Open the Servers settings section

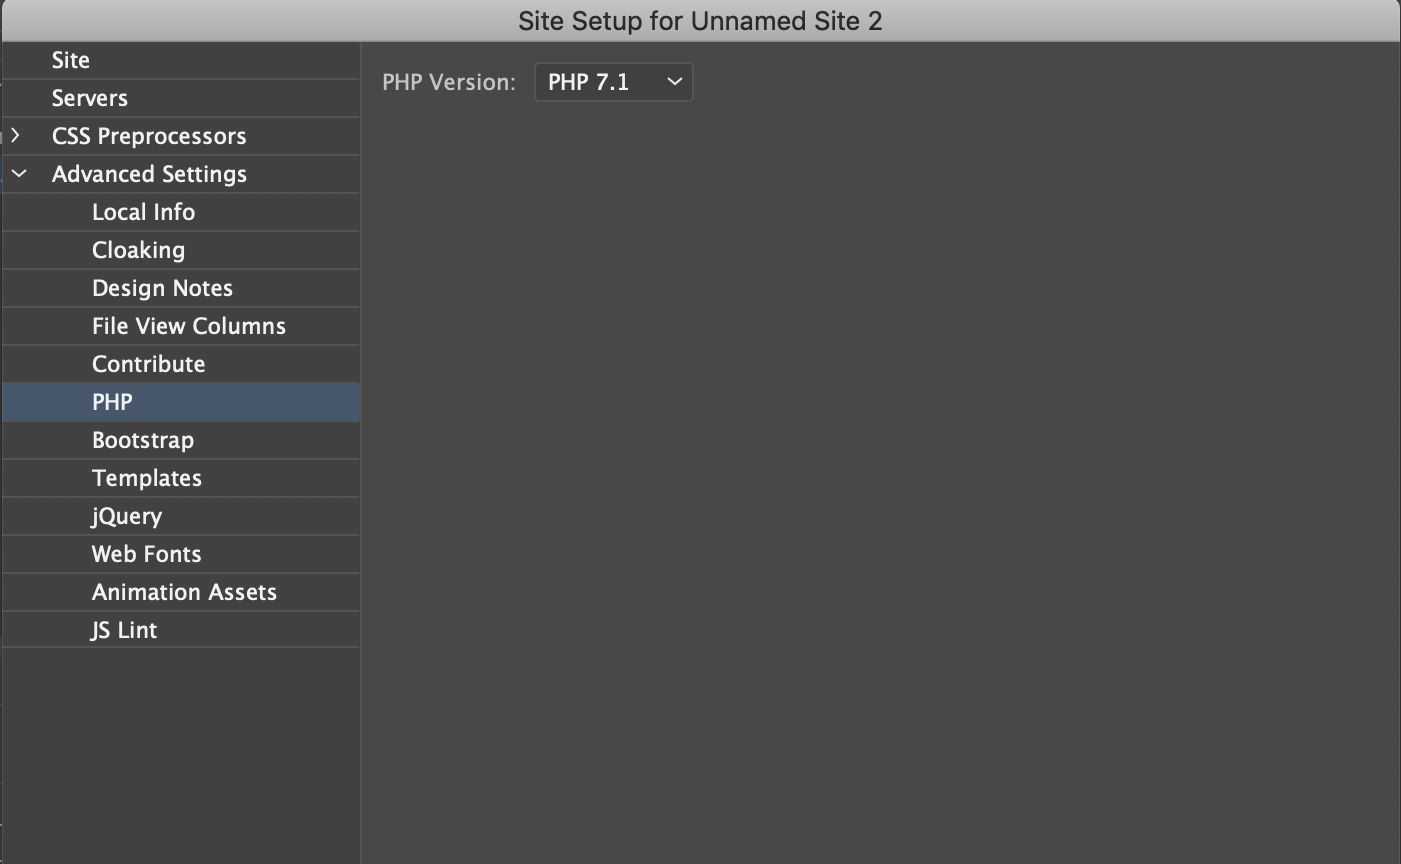point(90,98)
